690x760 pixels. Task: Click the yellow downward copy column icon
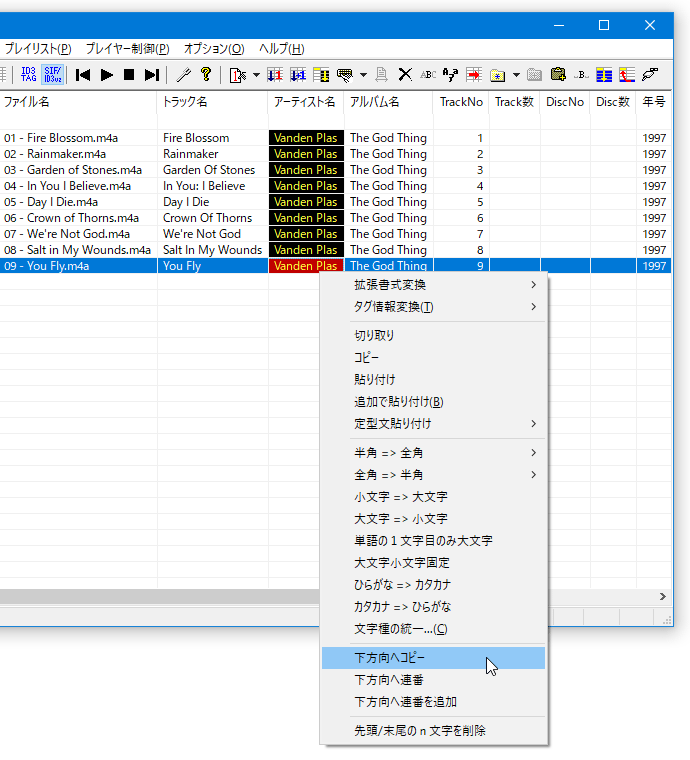click(321, 75)
